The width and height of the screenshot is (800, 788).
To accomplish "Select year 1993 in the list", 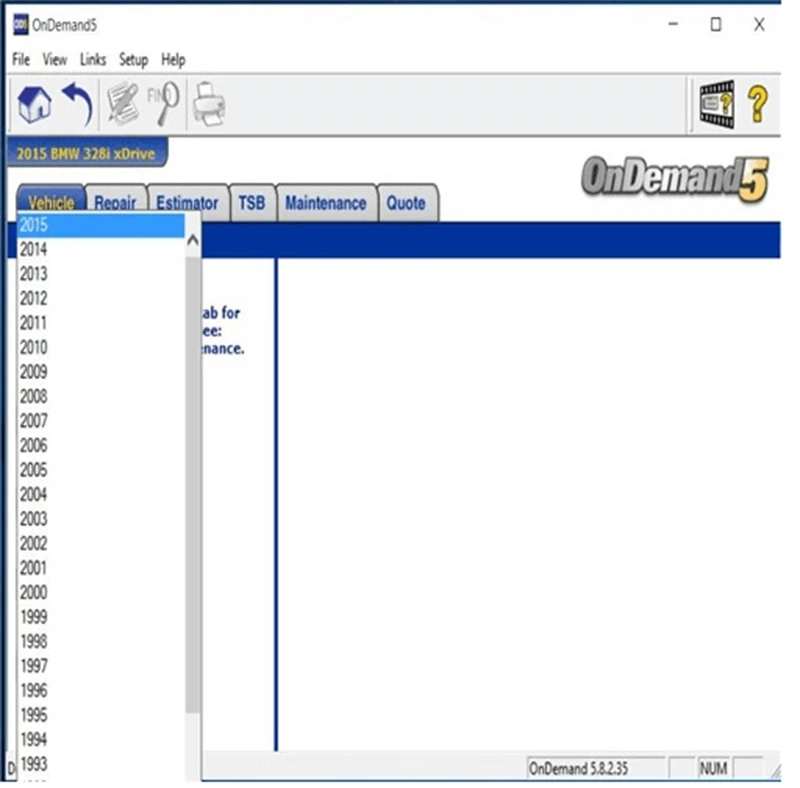I will 101,764.
